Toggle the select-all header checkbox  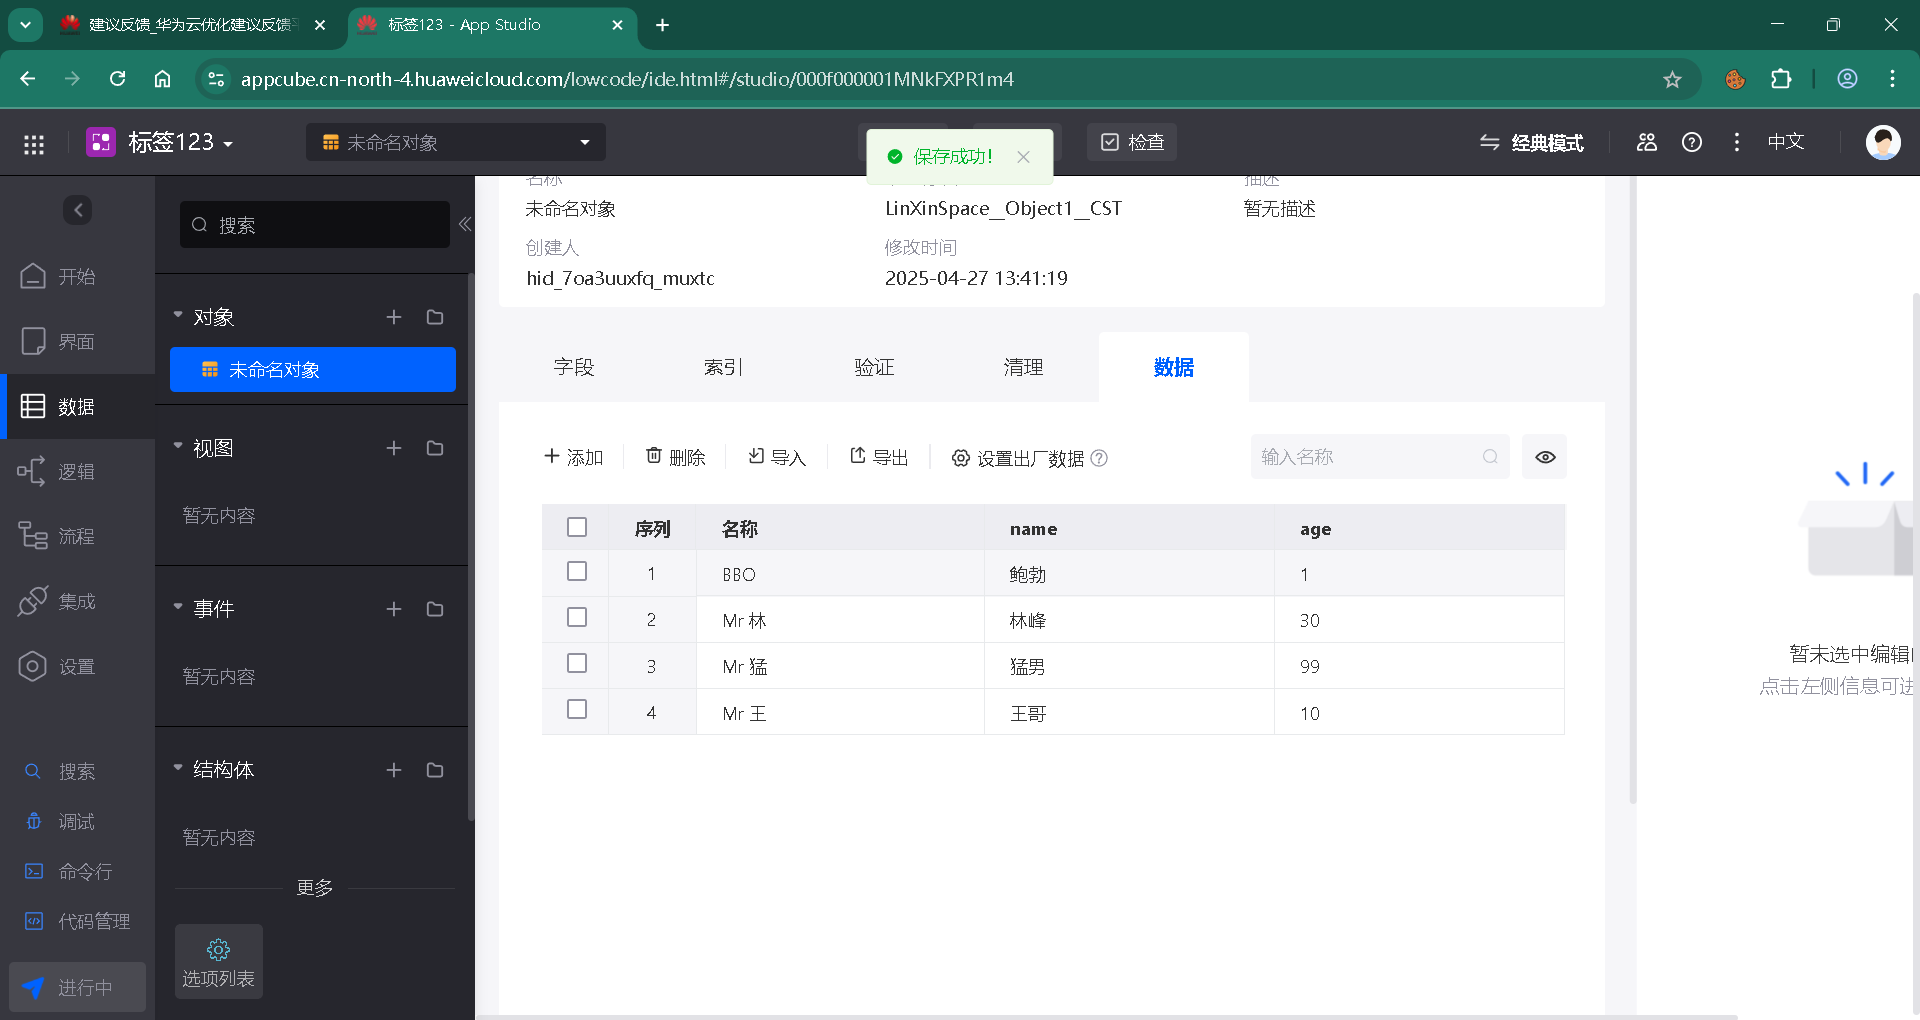(x=577, y=527)
